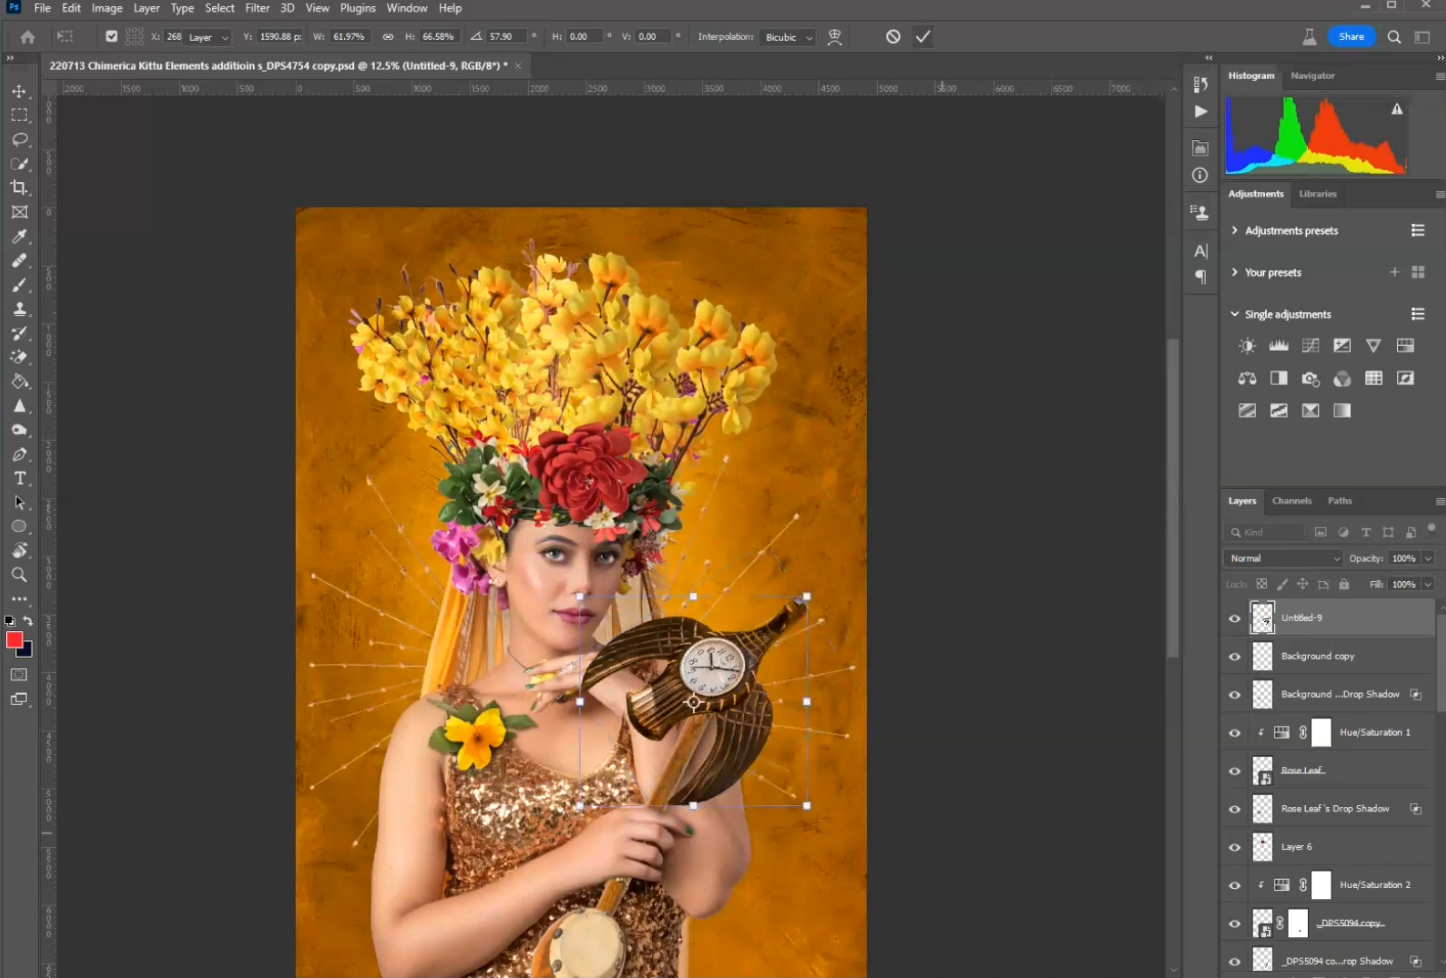Commit the transform with the checkmark
The image size is (1446, 978).
(x=923, y=37)
